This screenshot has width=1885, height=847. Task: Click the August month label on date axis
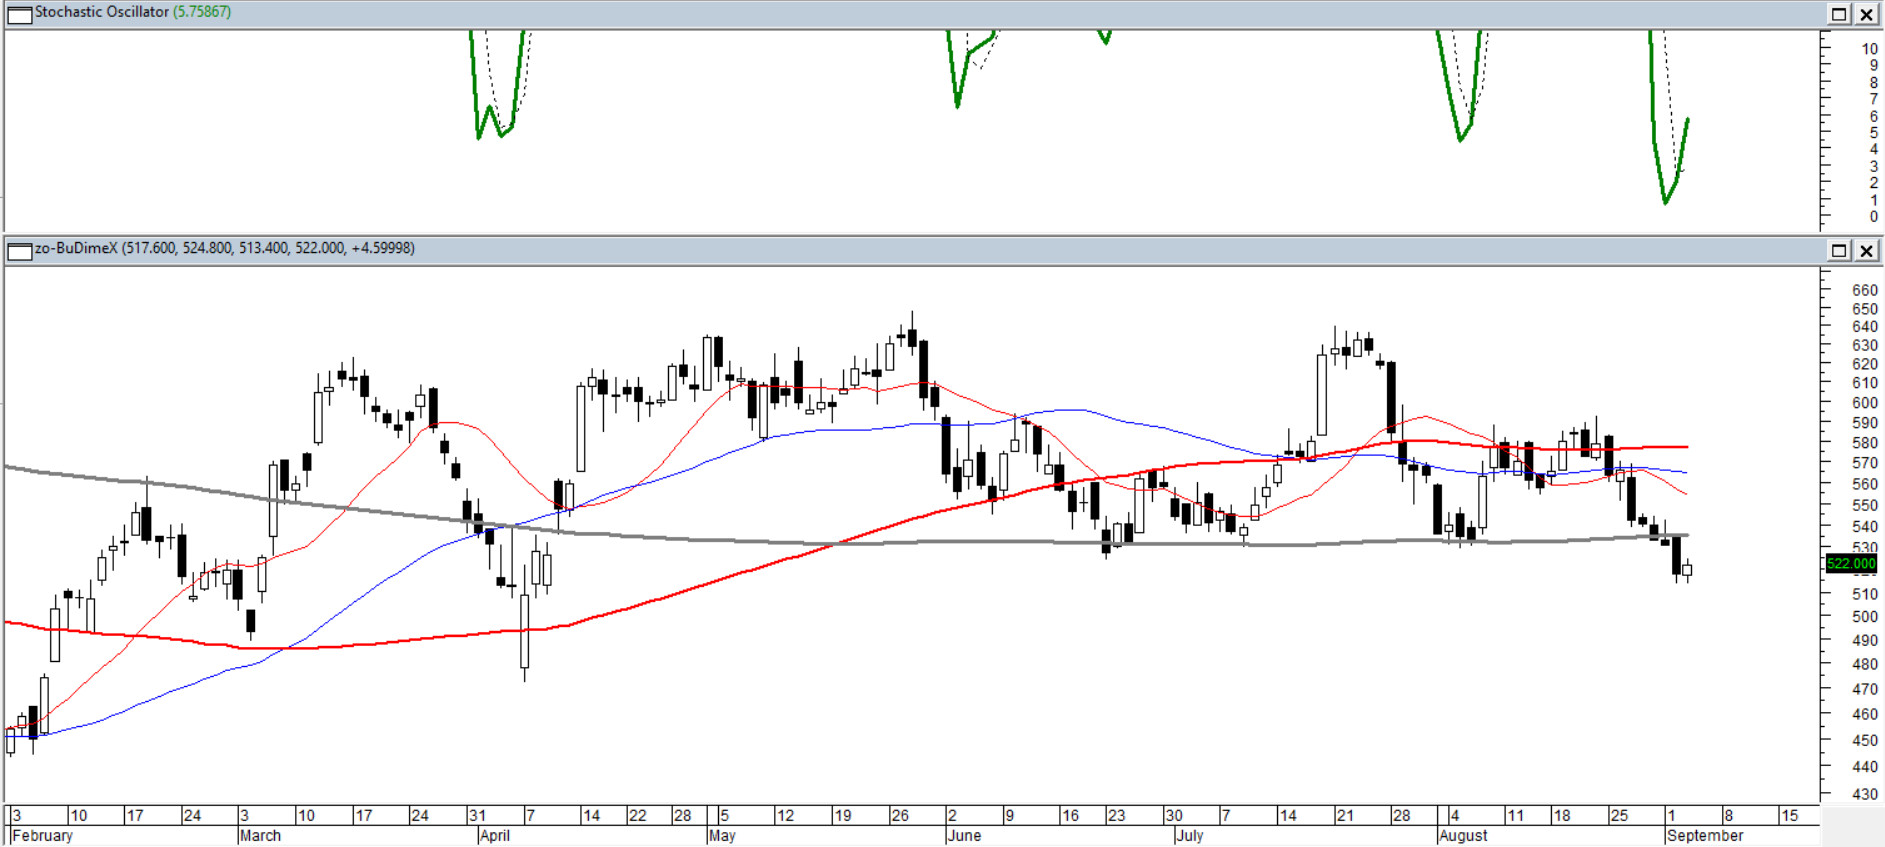(x=1463, y=835)
